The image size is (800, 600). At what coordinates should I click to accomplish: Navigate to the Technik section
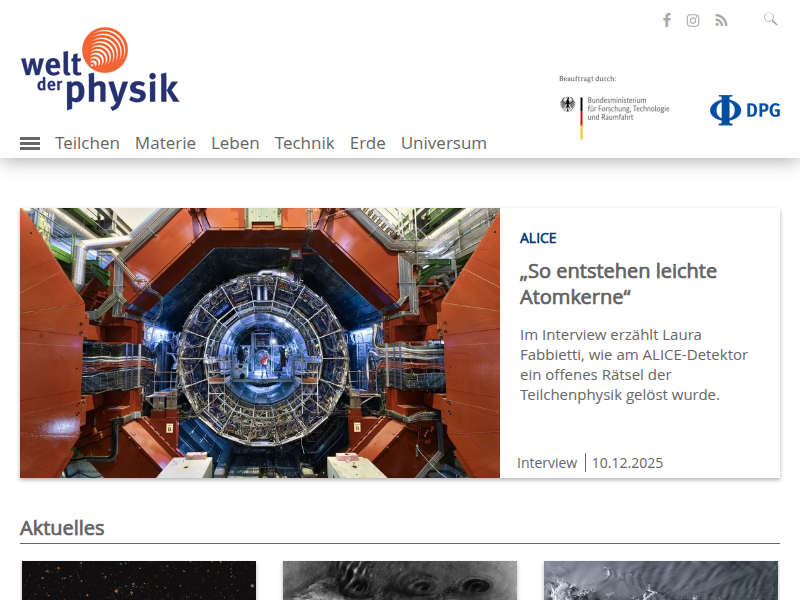pos(304,143)
